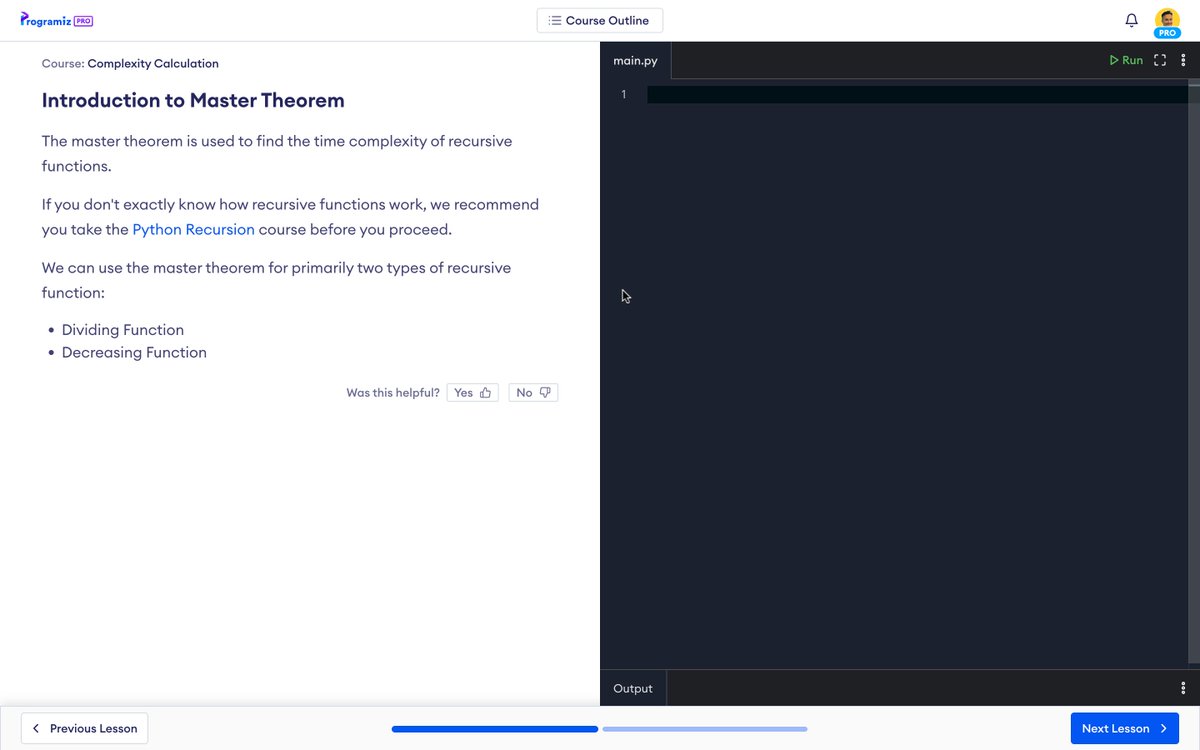Open the user profile avatar
Image resolution: width=1200 pixels, height=750 pixels.
tap(1167, 22)
